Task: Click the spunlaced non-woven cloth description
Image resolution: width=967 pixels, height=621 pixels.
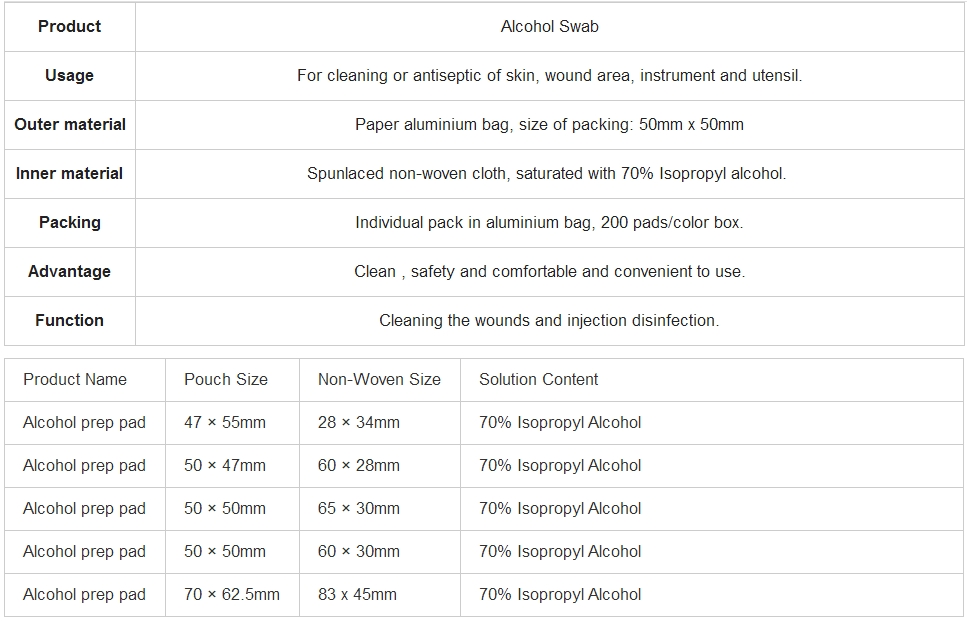Action: (x=546, y=173)
